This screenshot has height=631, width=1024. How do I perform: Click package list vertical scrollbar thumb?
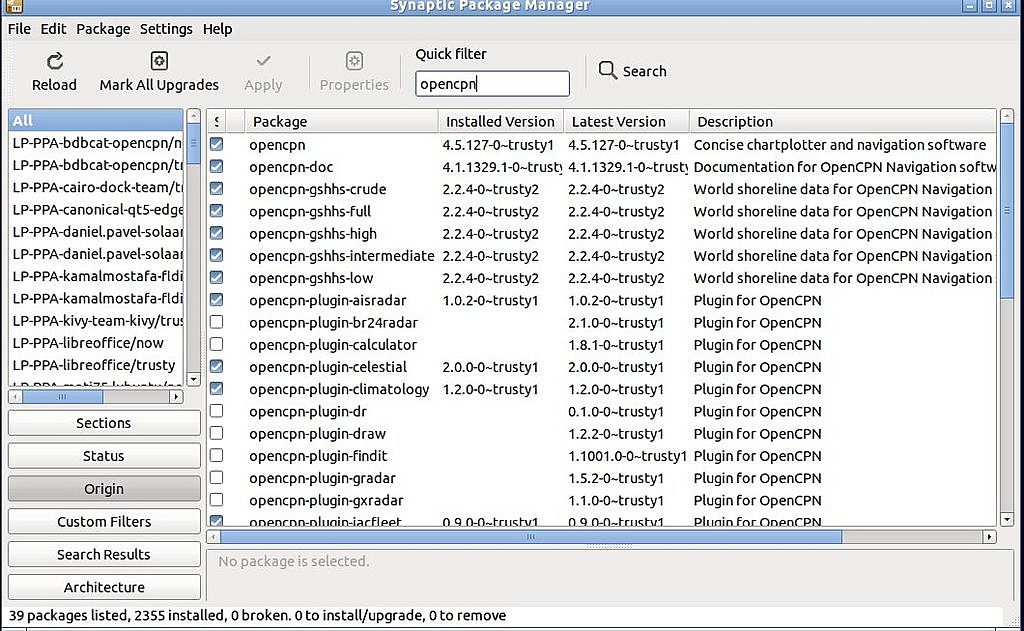coord(1006,210)
